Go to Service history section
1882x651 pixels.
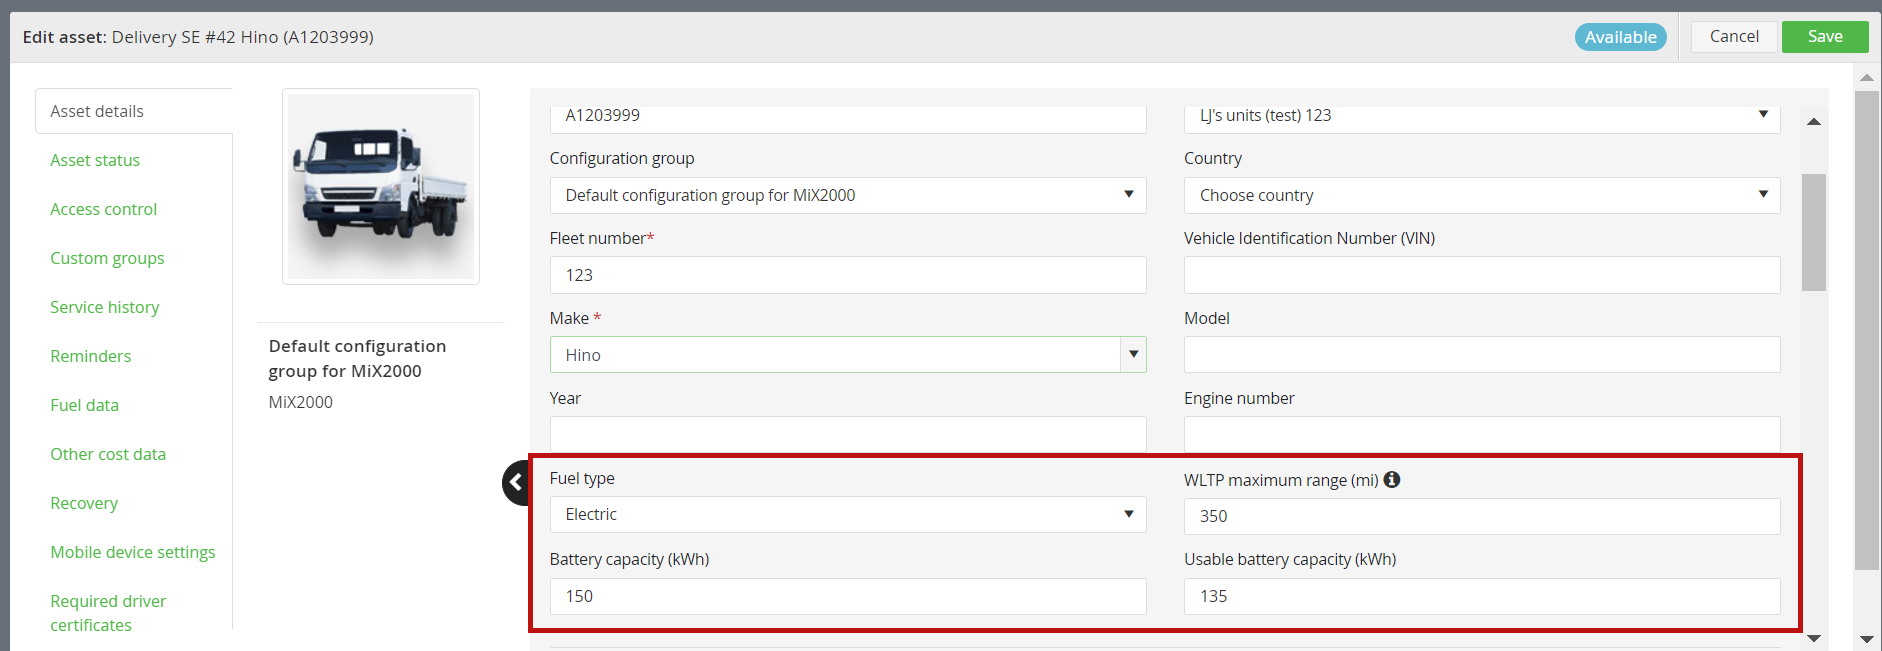click(x=105, y=307)
